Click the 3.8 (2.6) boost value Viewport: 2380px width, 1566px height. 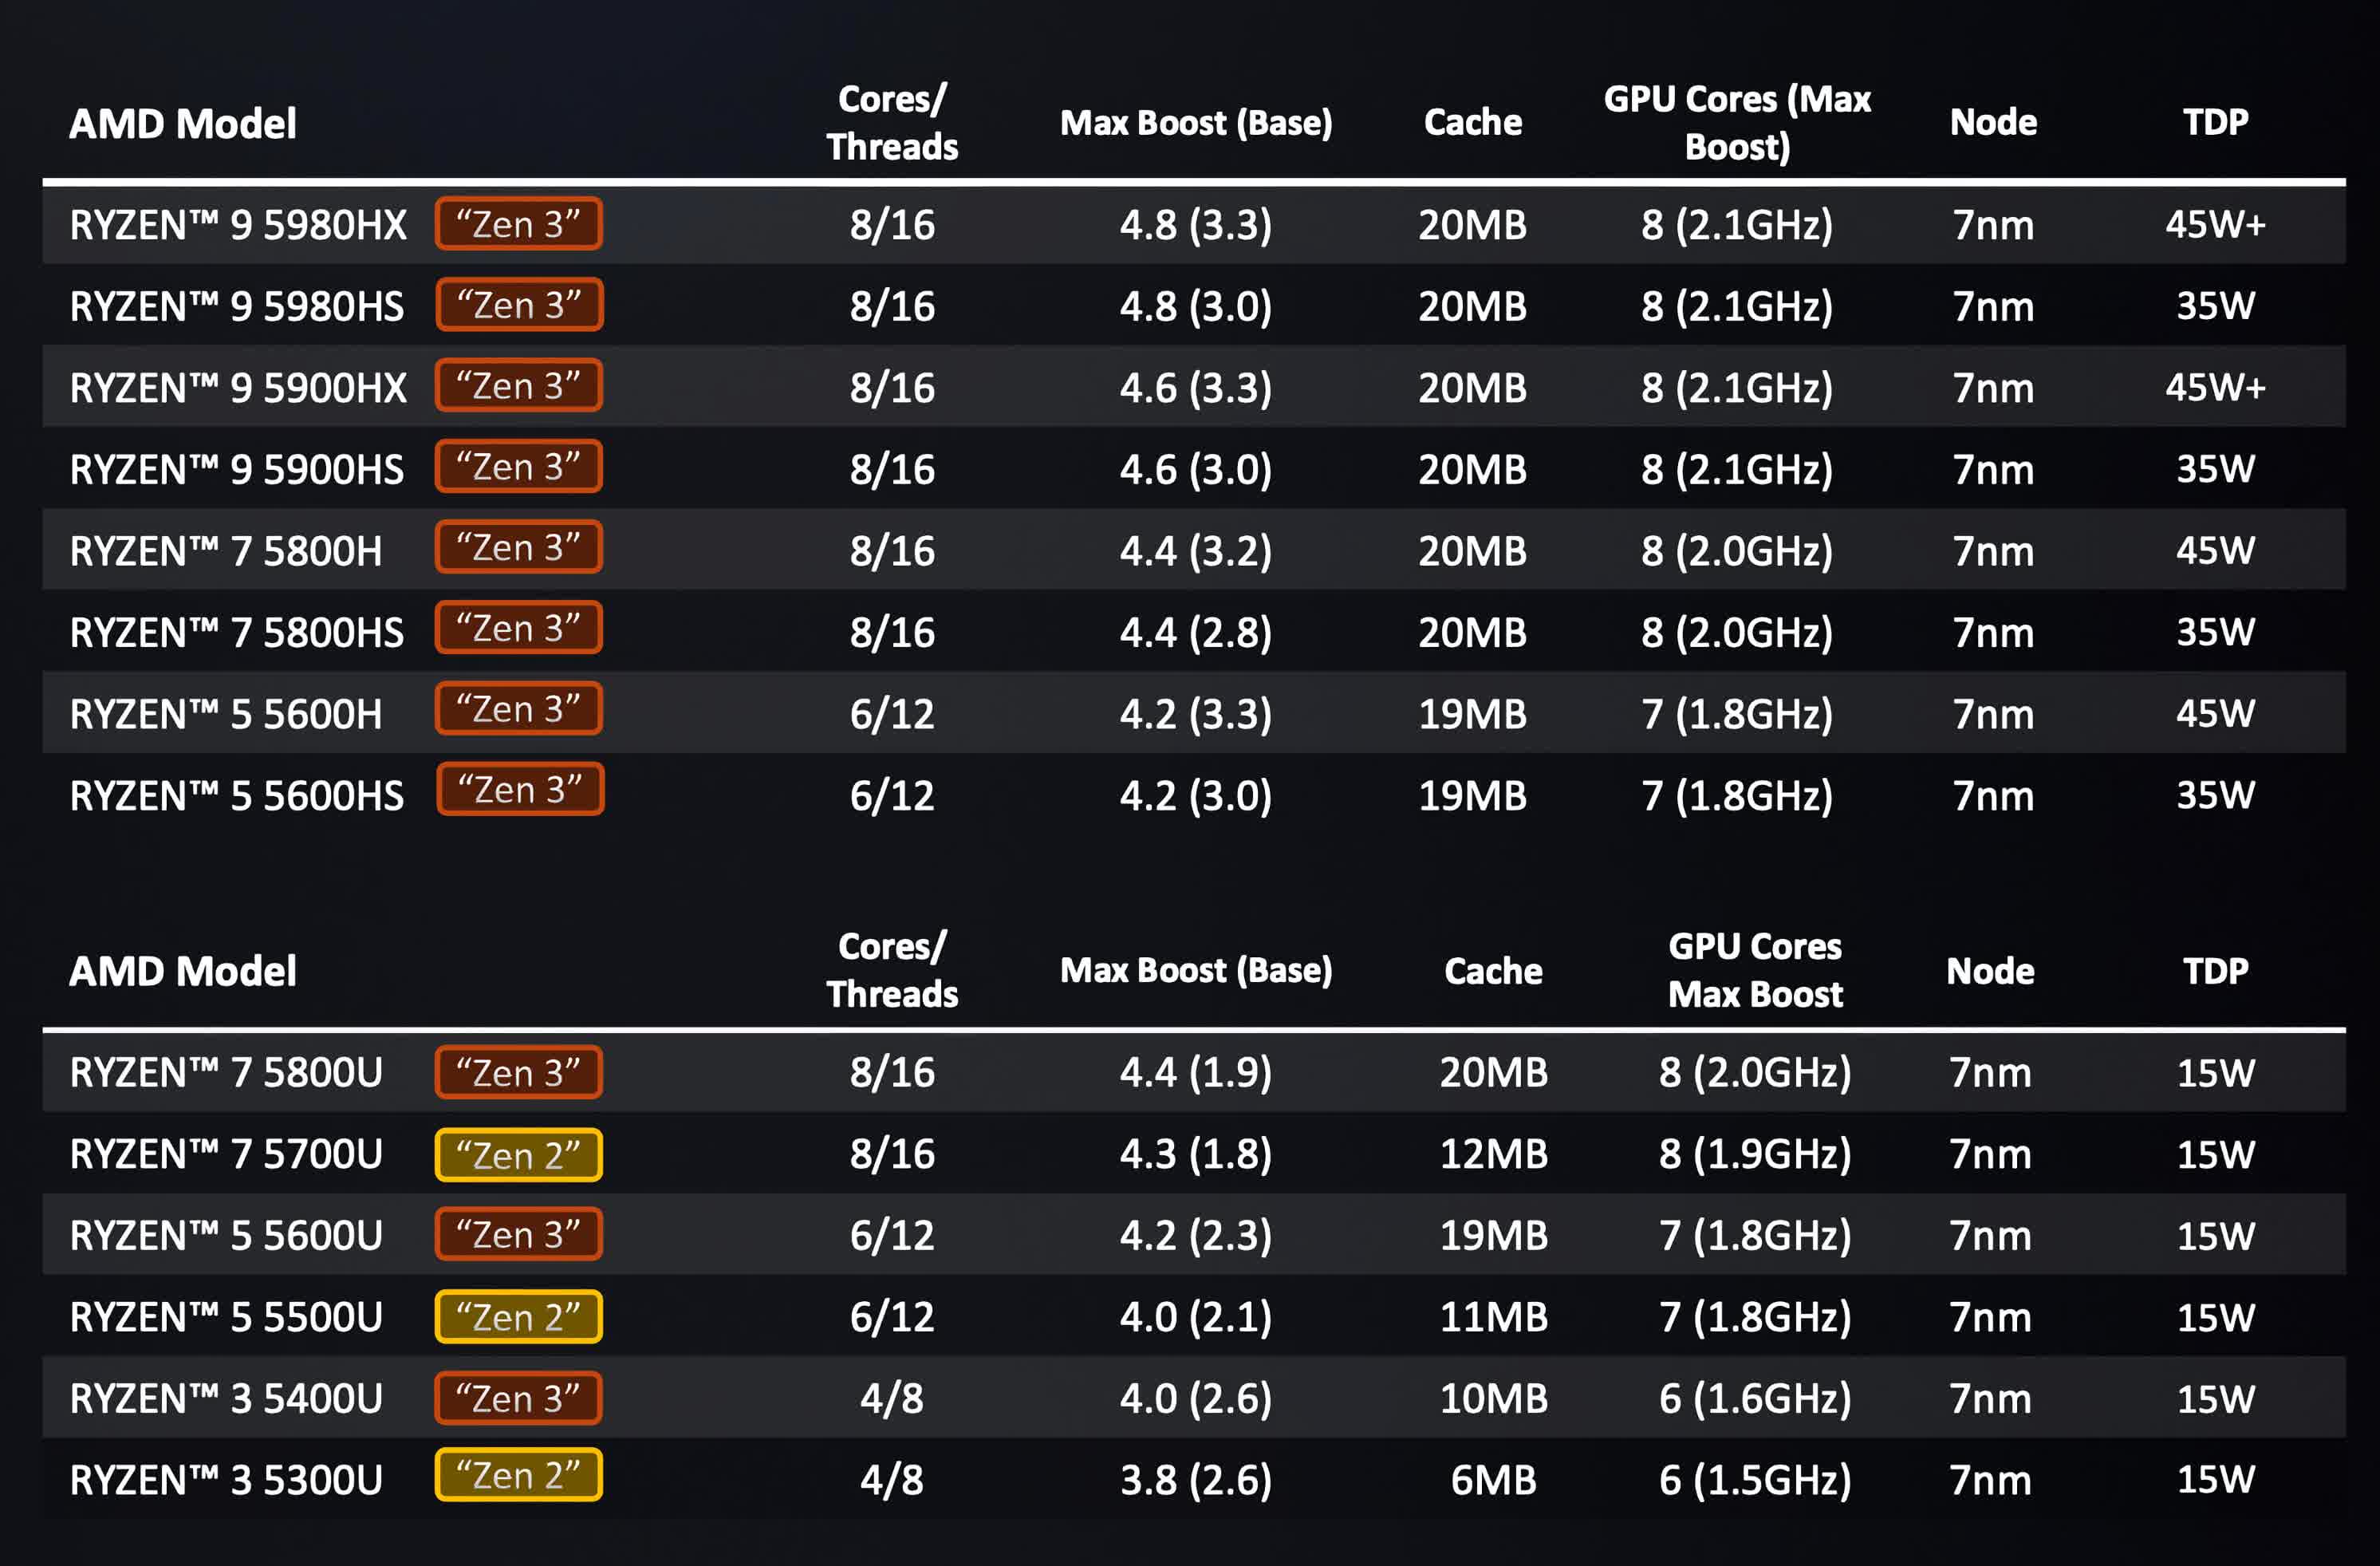[1196, 1482]
